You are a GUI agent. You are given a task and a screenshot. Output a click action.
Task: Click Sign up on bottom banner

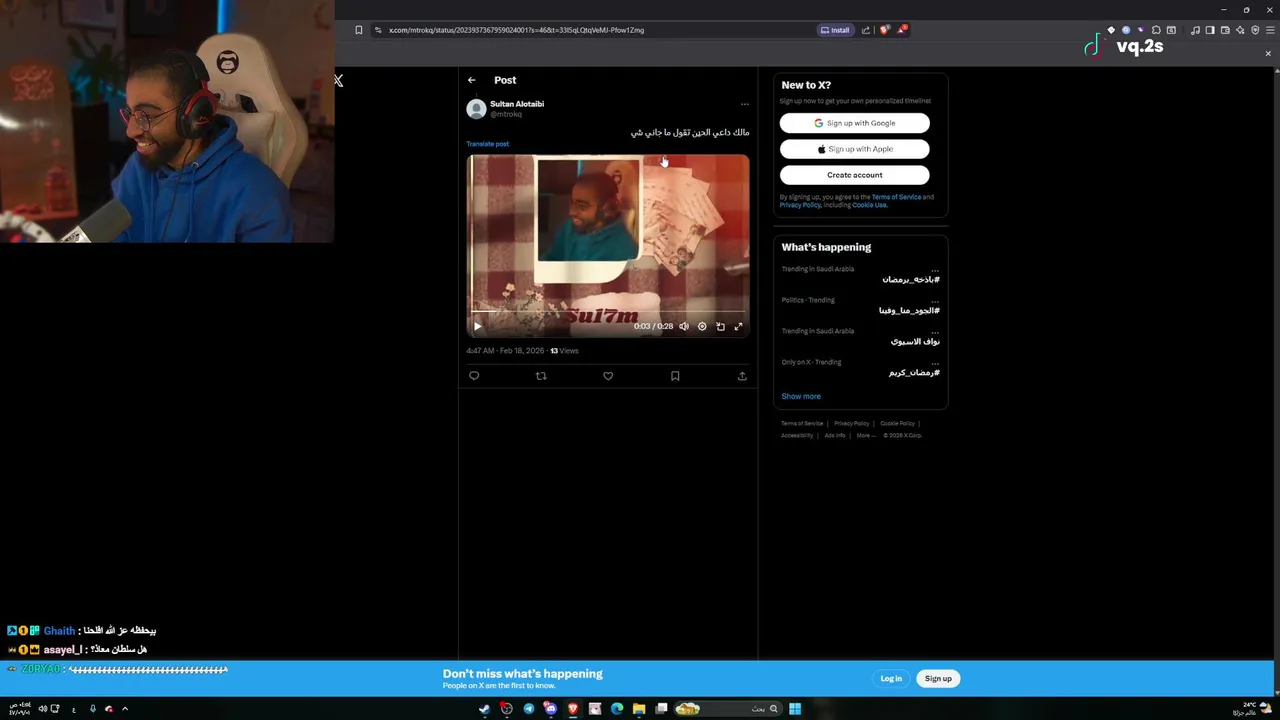point(938,678)
